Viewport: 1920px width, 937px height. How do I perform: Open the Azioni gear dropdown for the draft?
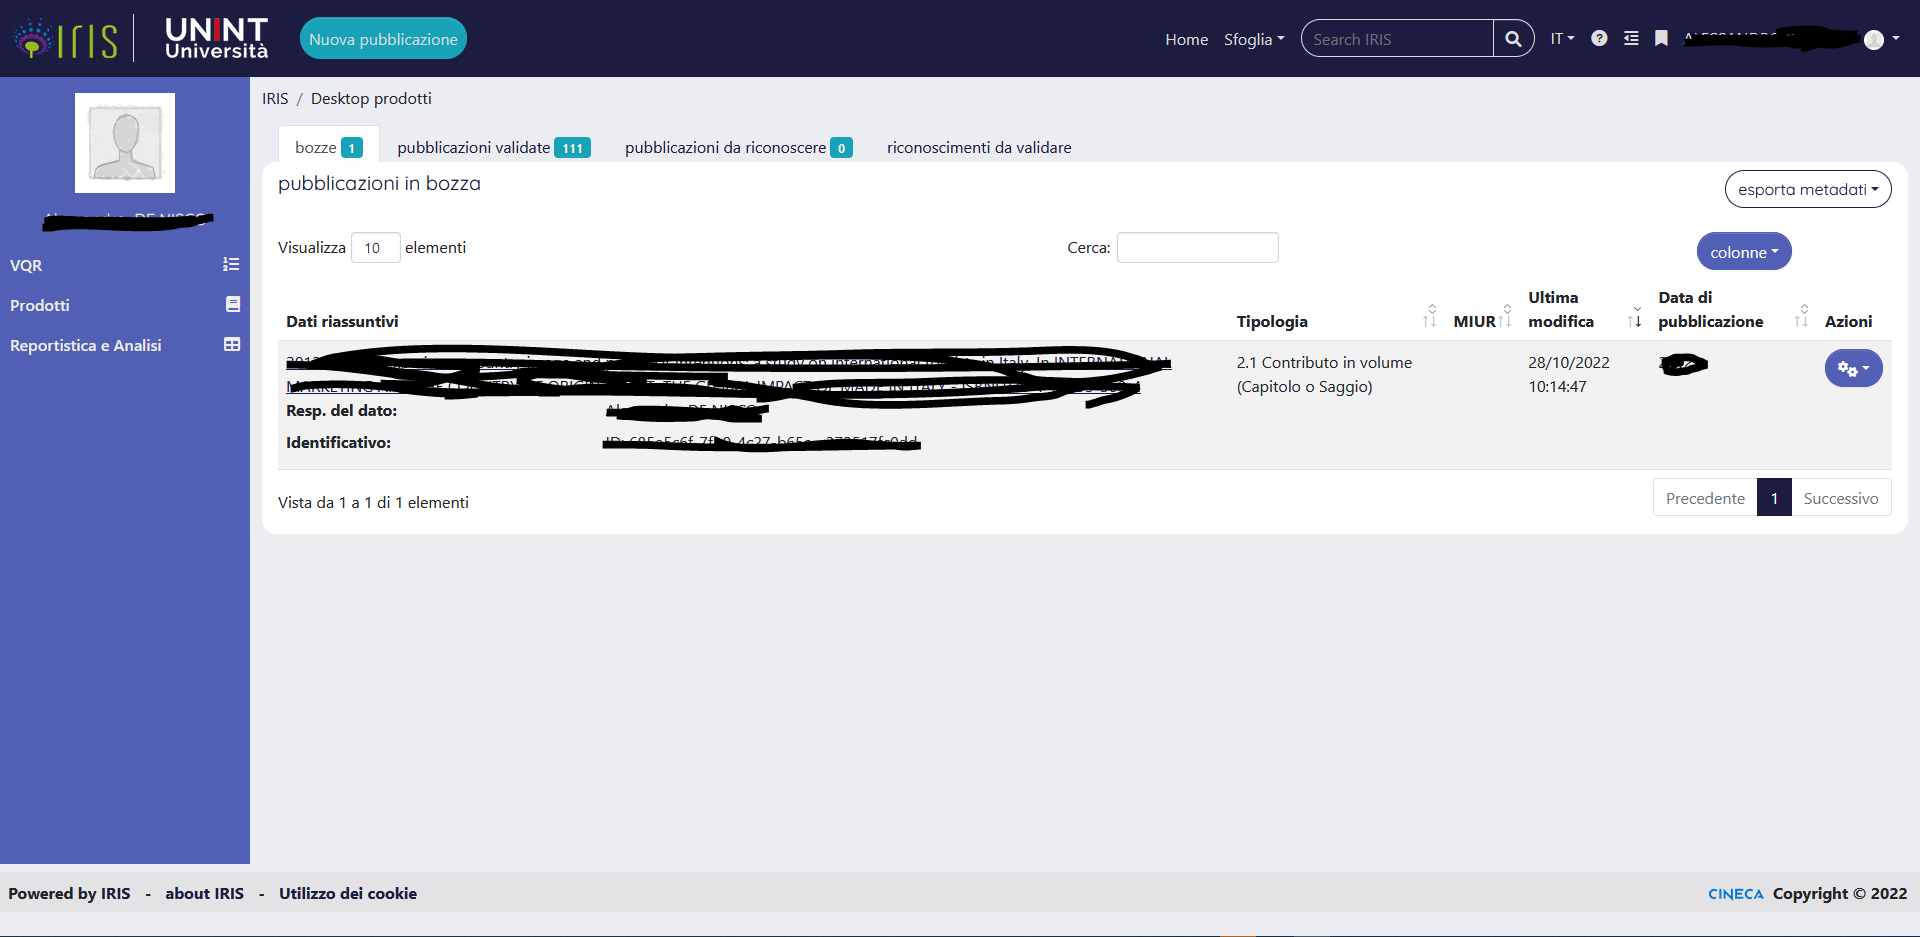1853,368
